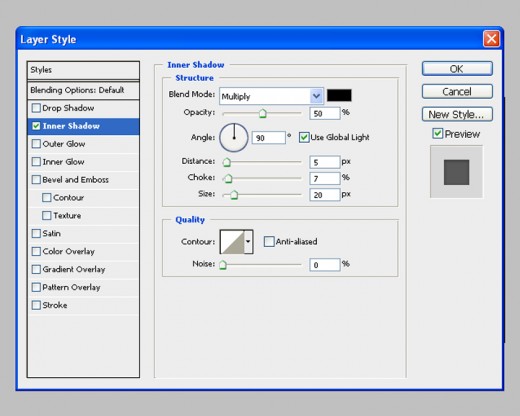
Task: Enable the Anti-aliased checkbox
Action: [x=269, y=241]
